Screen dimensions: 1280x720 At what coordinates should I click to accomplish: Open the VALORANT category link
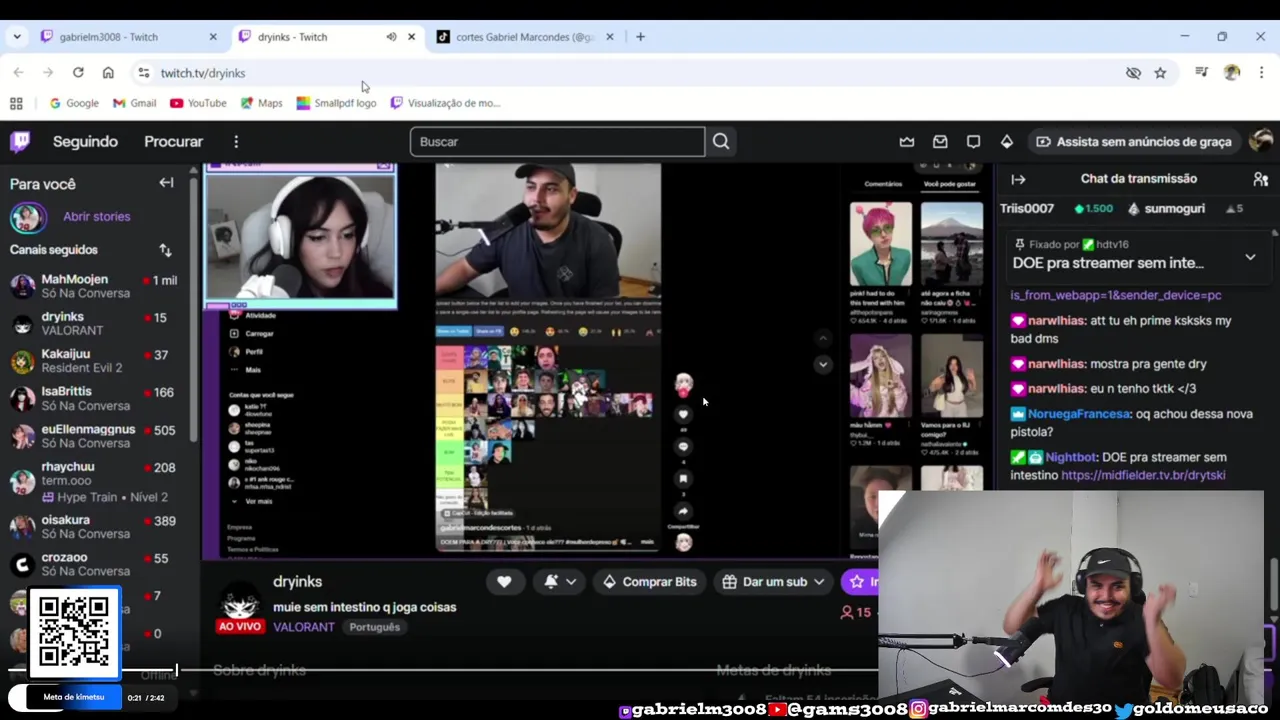coord(304,627)
